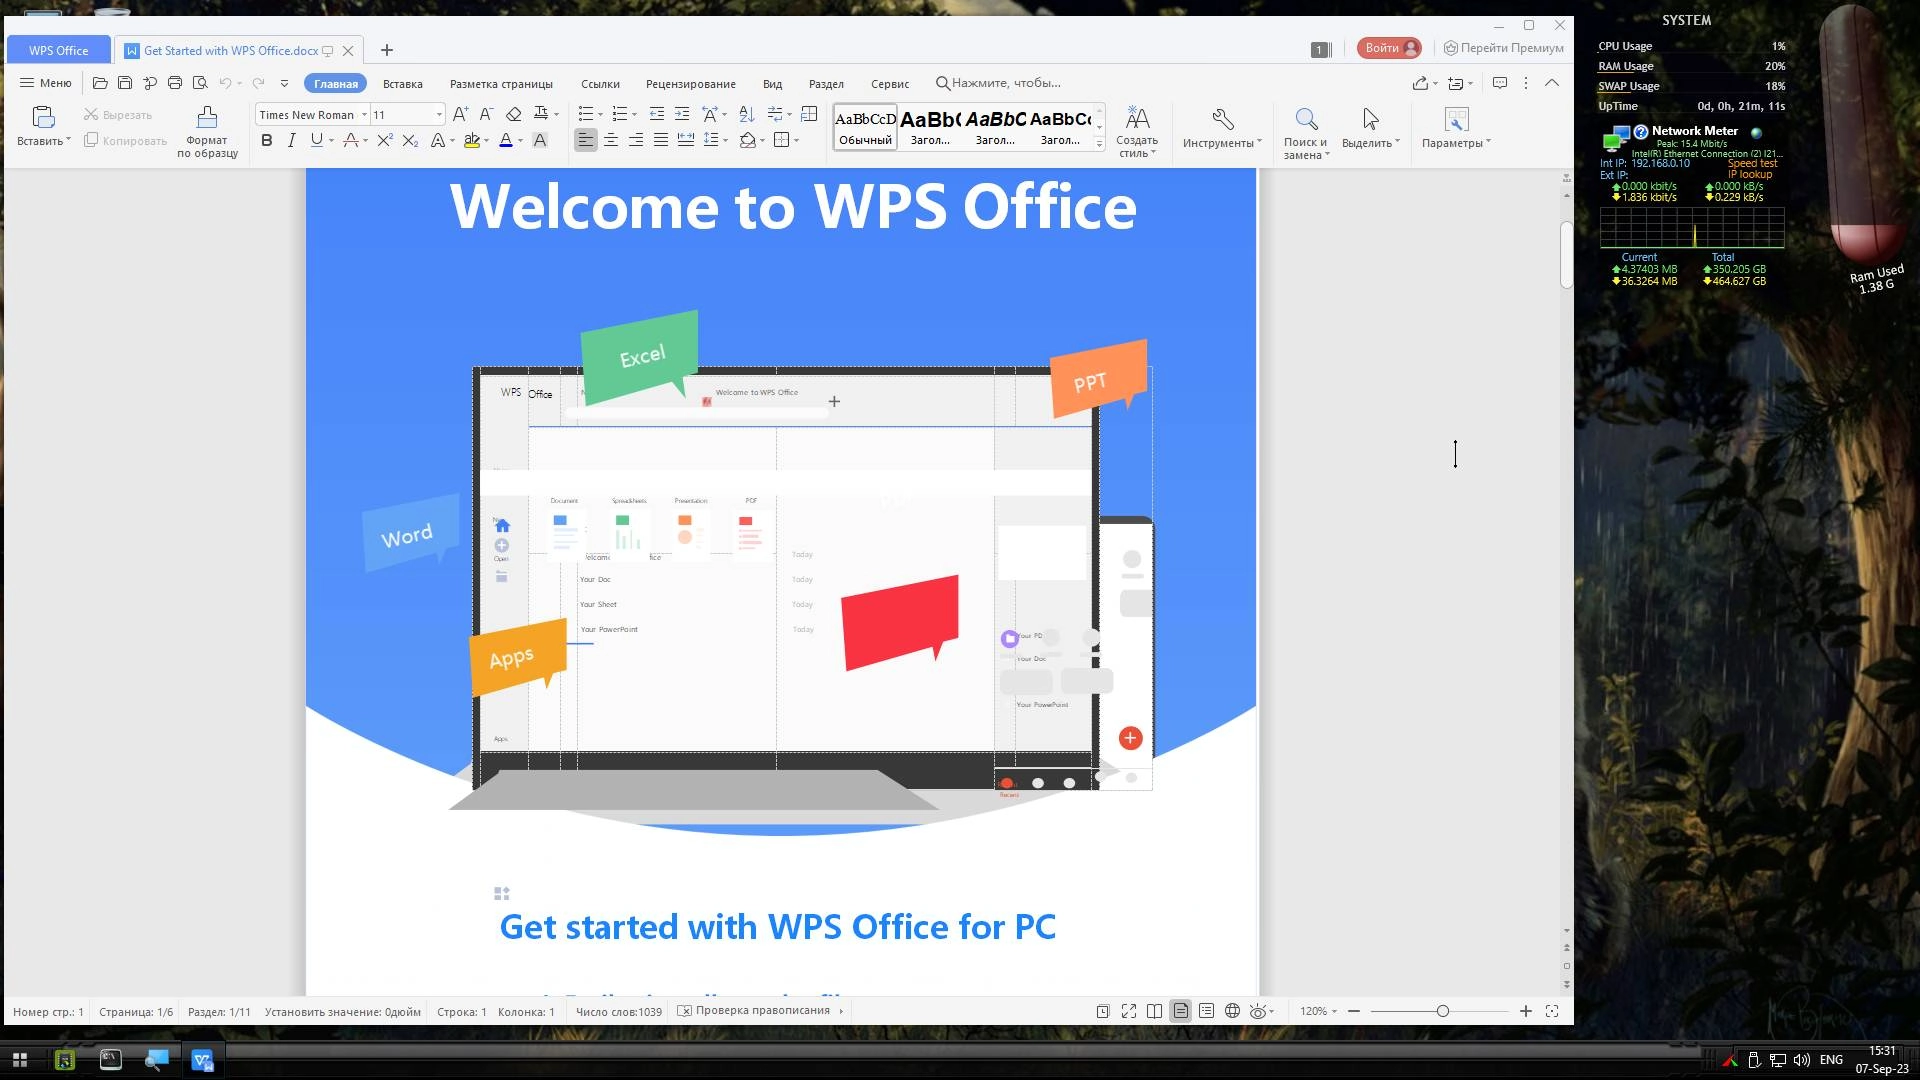Open the Разметка страницы tab

501,84
